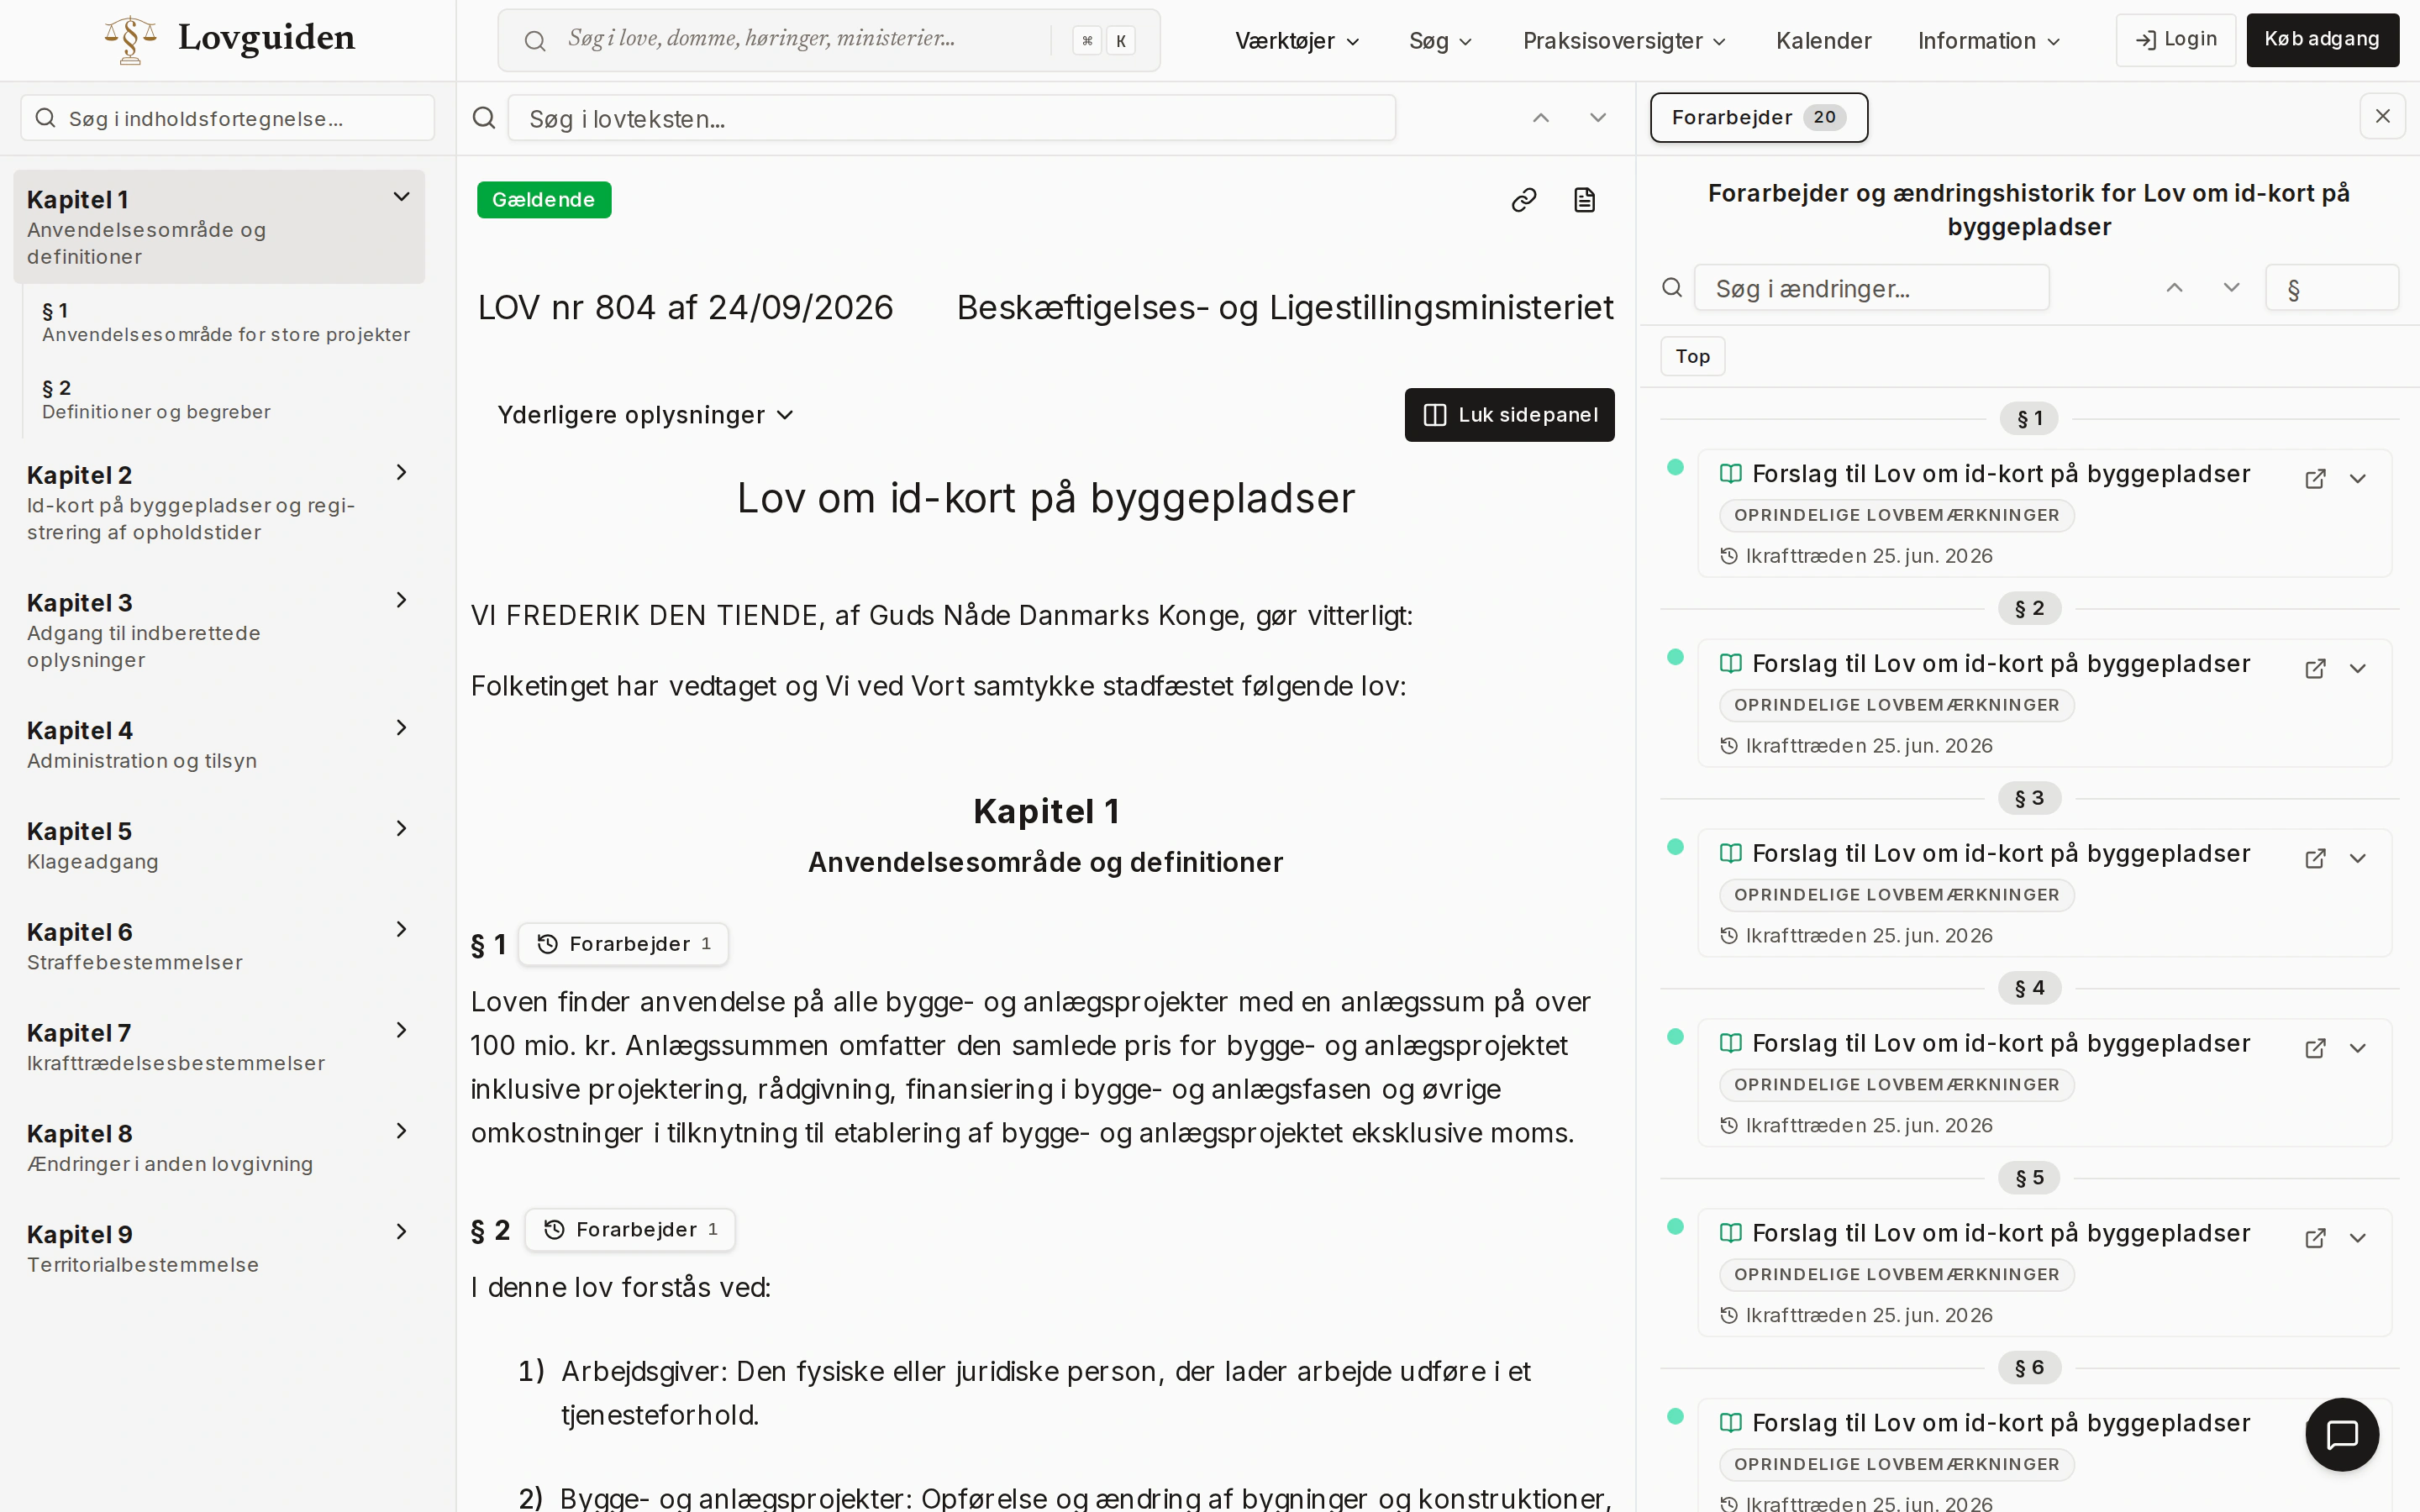Open the Søg menu

pos(1440,41)
